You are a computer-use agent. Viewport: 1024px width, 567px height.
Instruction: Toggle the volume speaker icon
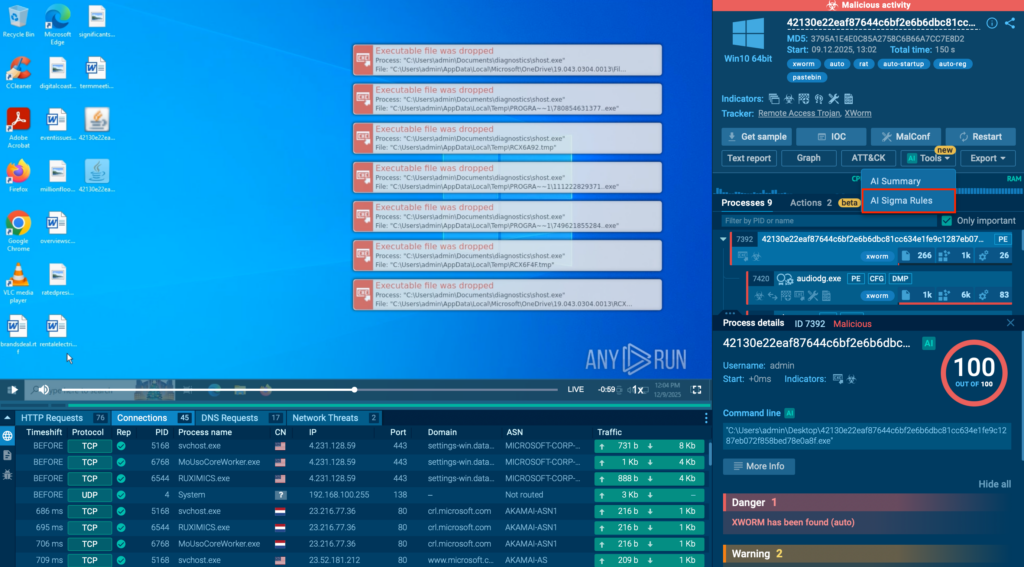click(44, 390)
